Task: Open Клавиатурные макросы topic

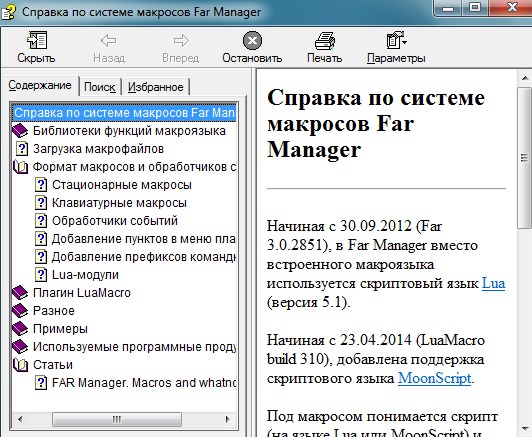Action: [119, 203]
